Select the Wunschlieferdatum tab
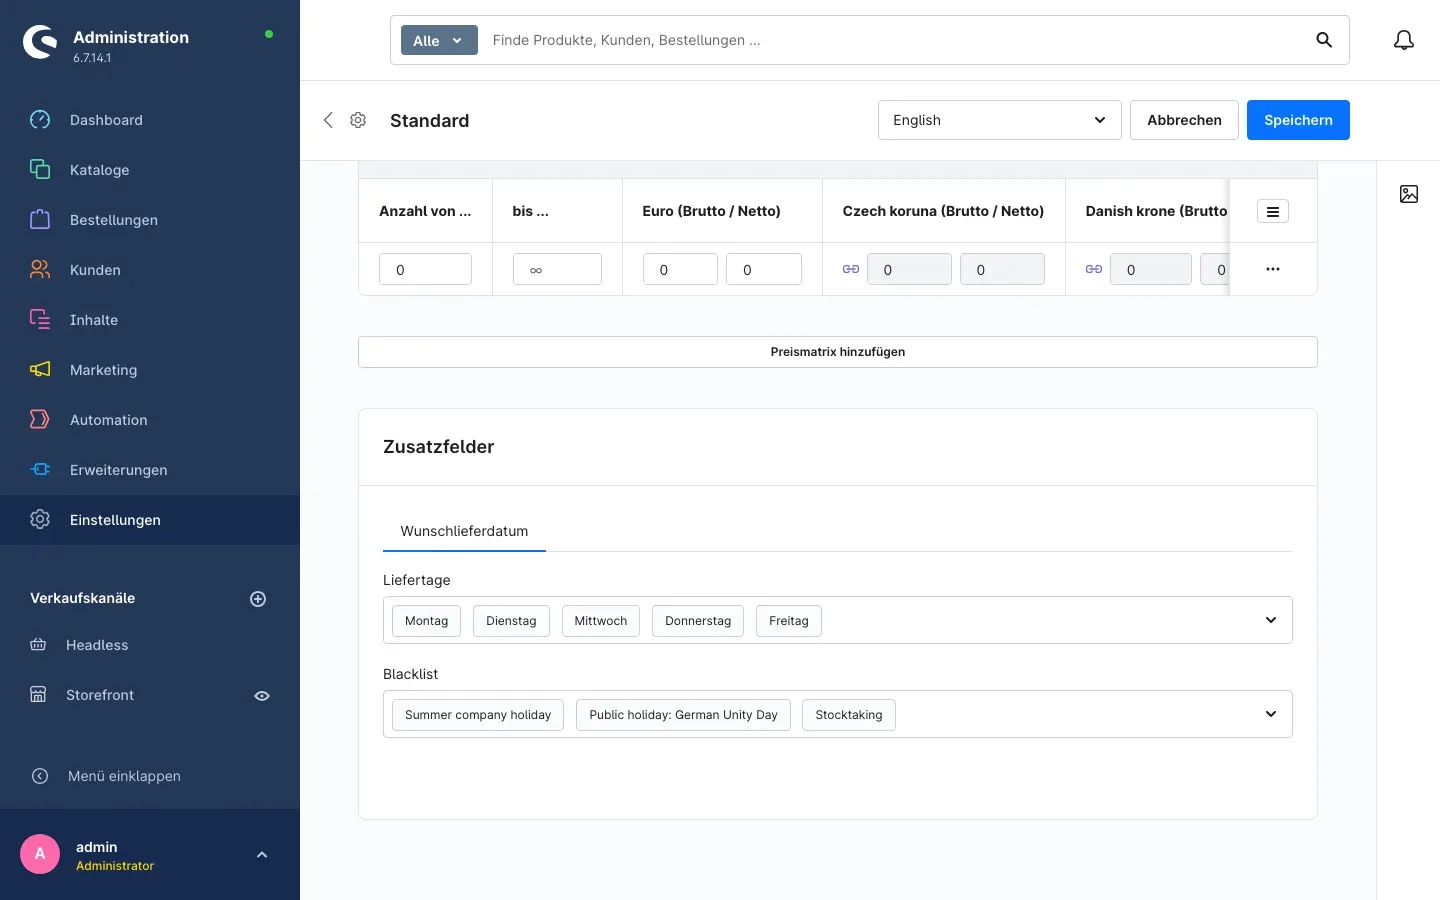Image resolution: width=1440 pixels, height=900 pixels. pos(464,531)
